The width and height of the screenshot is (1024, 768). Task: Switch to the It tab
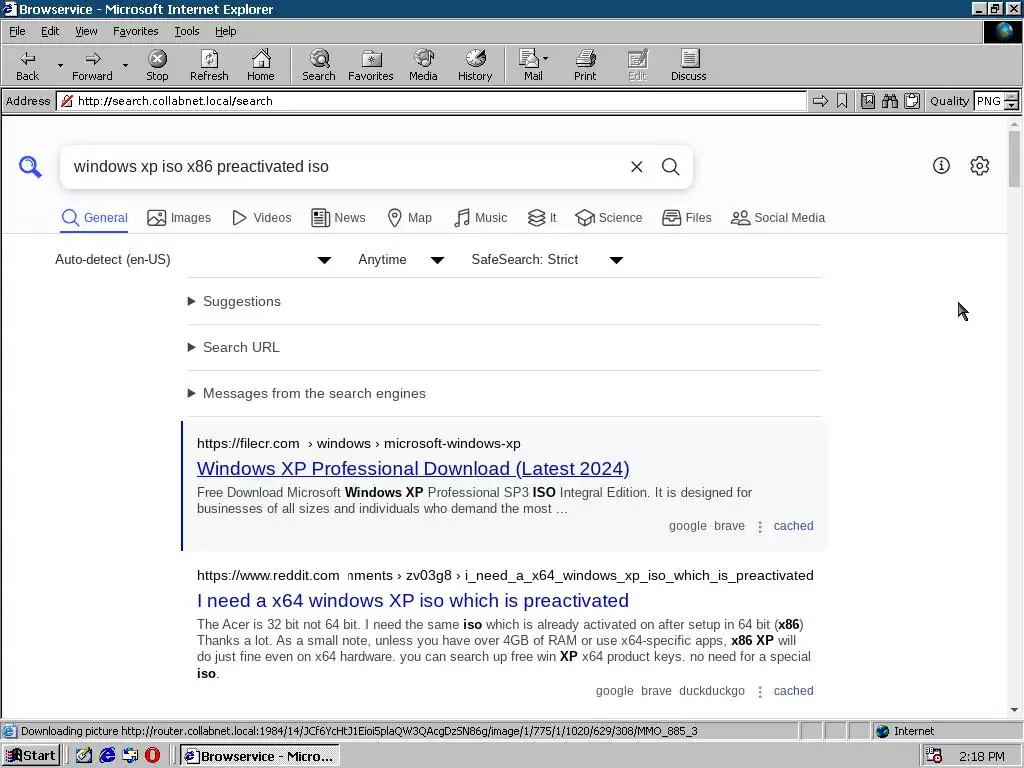(542, 217)
